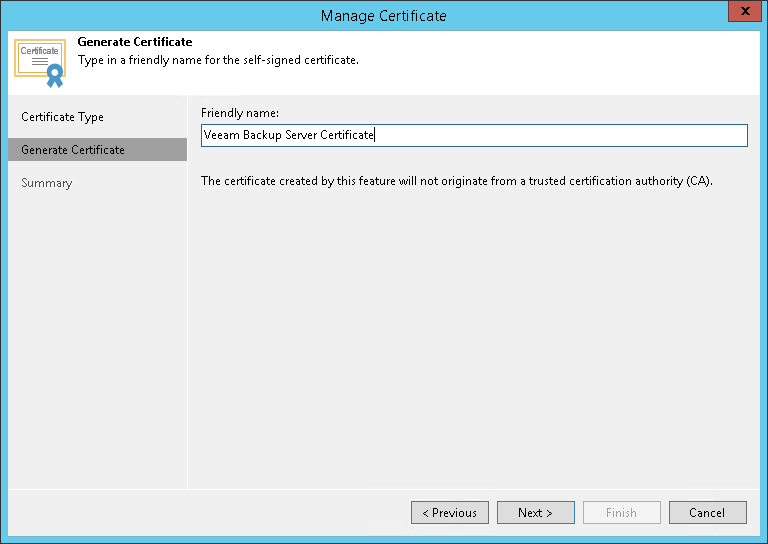Click the trusted certification authority notice
The width and height of the screenshot is (768, 544).
click(456, 181)
